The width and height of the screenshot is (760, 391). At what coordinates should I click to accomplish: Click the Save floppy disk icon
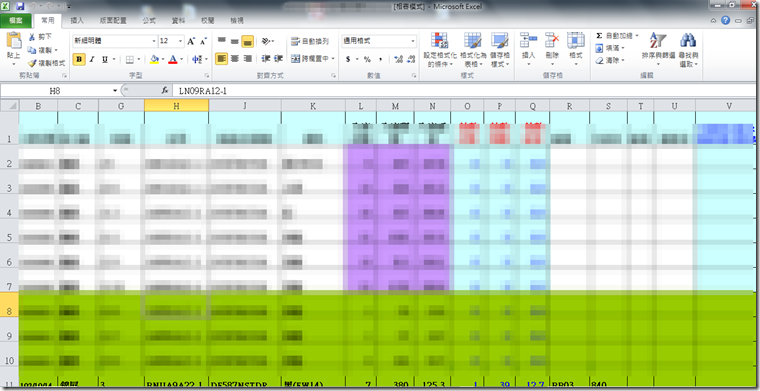[x=20, y=6]
